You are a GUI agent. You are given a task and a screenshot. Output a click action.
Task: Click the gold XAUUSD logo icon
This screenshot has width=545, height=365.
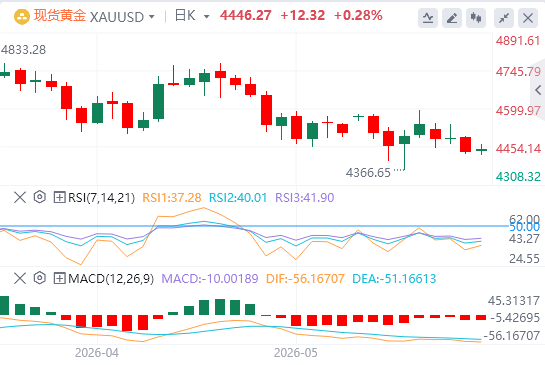(22, 17)
